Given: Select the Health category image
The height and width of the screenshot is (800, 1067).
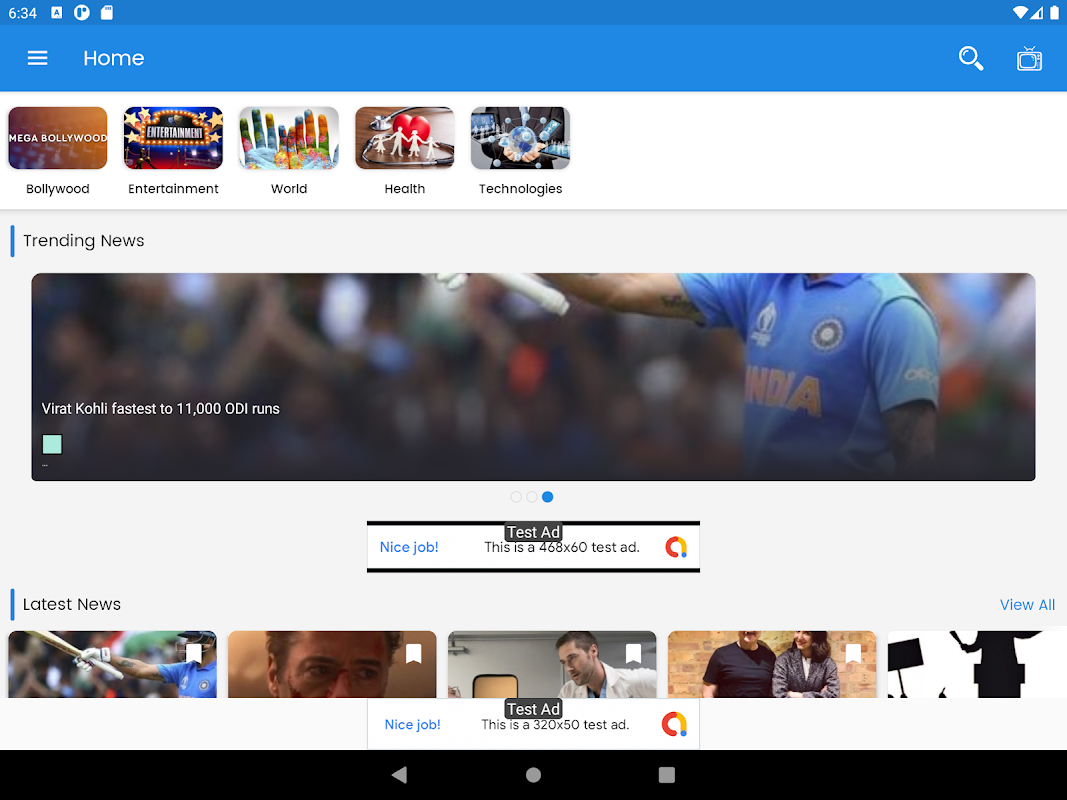Looking at the screenshot, I should coord(405,138).
